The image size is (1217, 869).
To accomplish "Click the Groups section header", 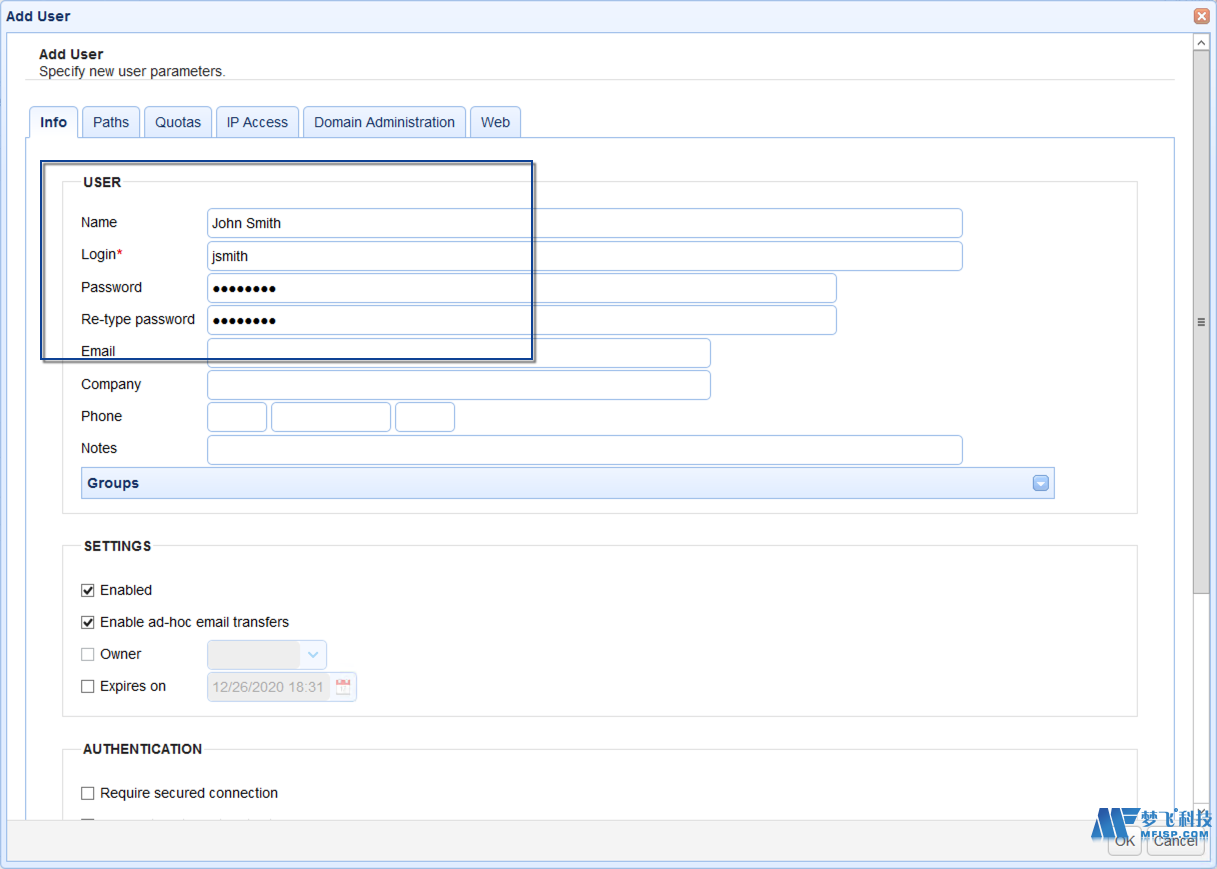I will click(567, 483).
